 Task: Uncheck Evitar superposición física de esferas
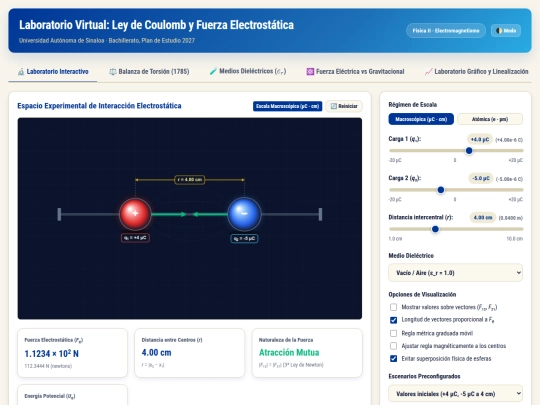[x=393, y=359]
